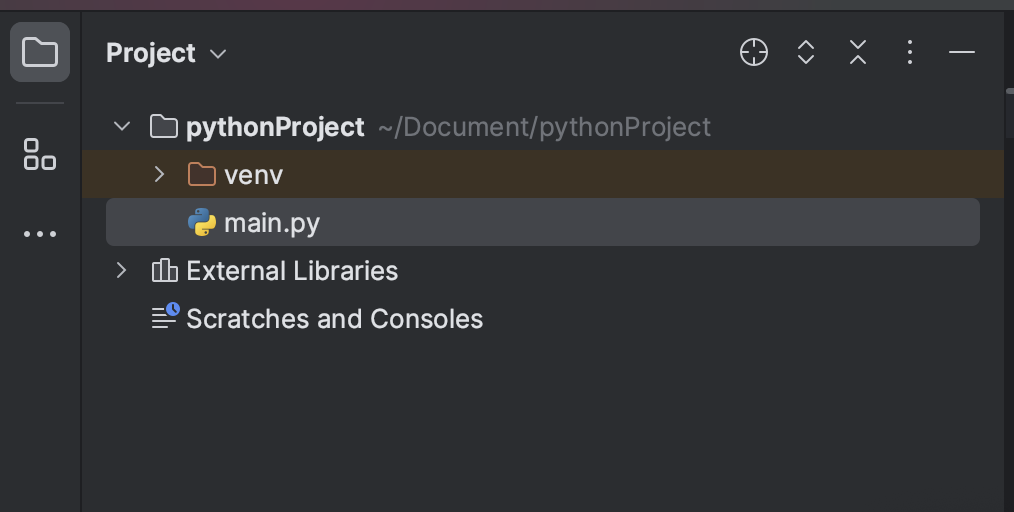The height and width of the screenshot is (512, 1014).
Task: Open the Project tool window folder icon
Action: coord(39,52)
